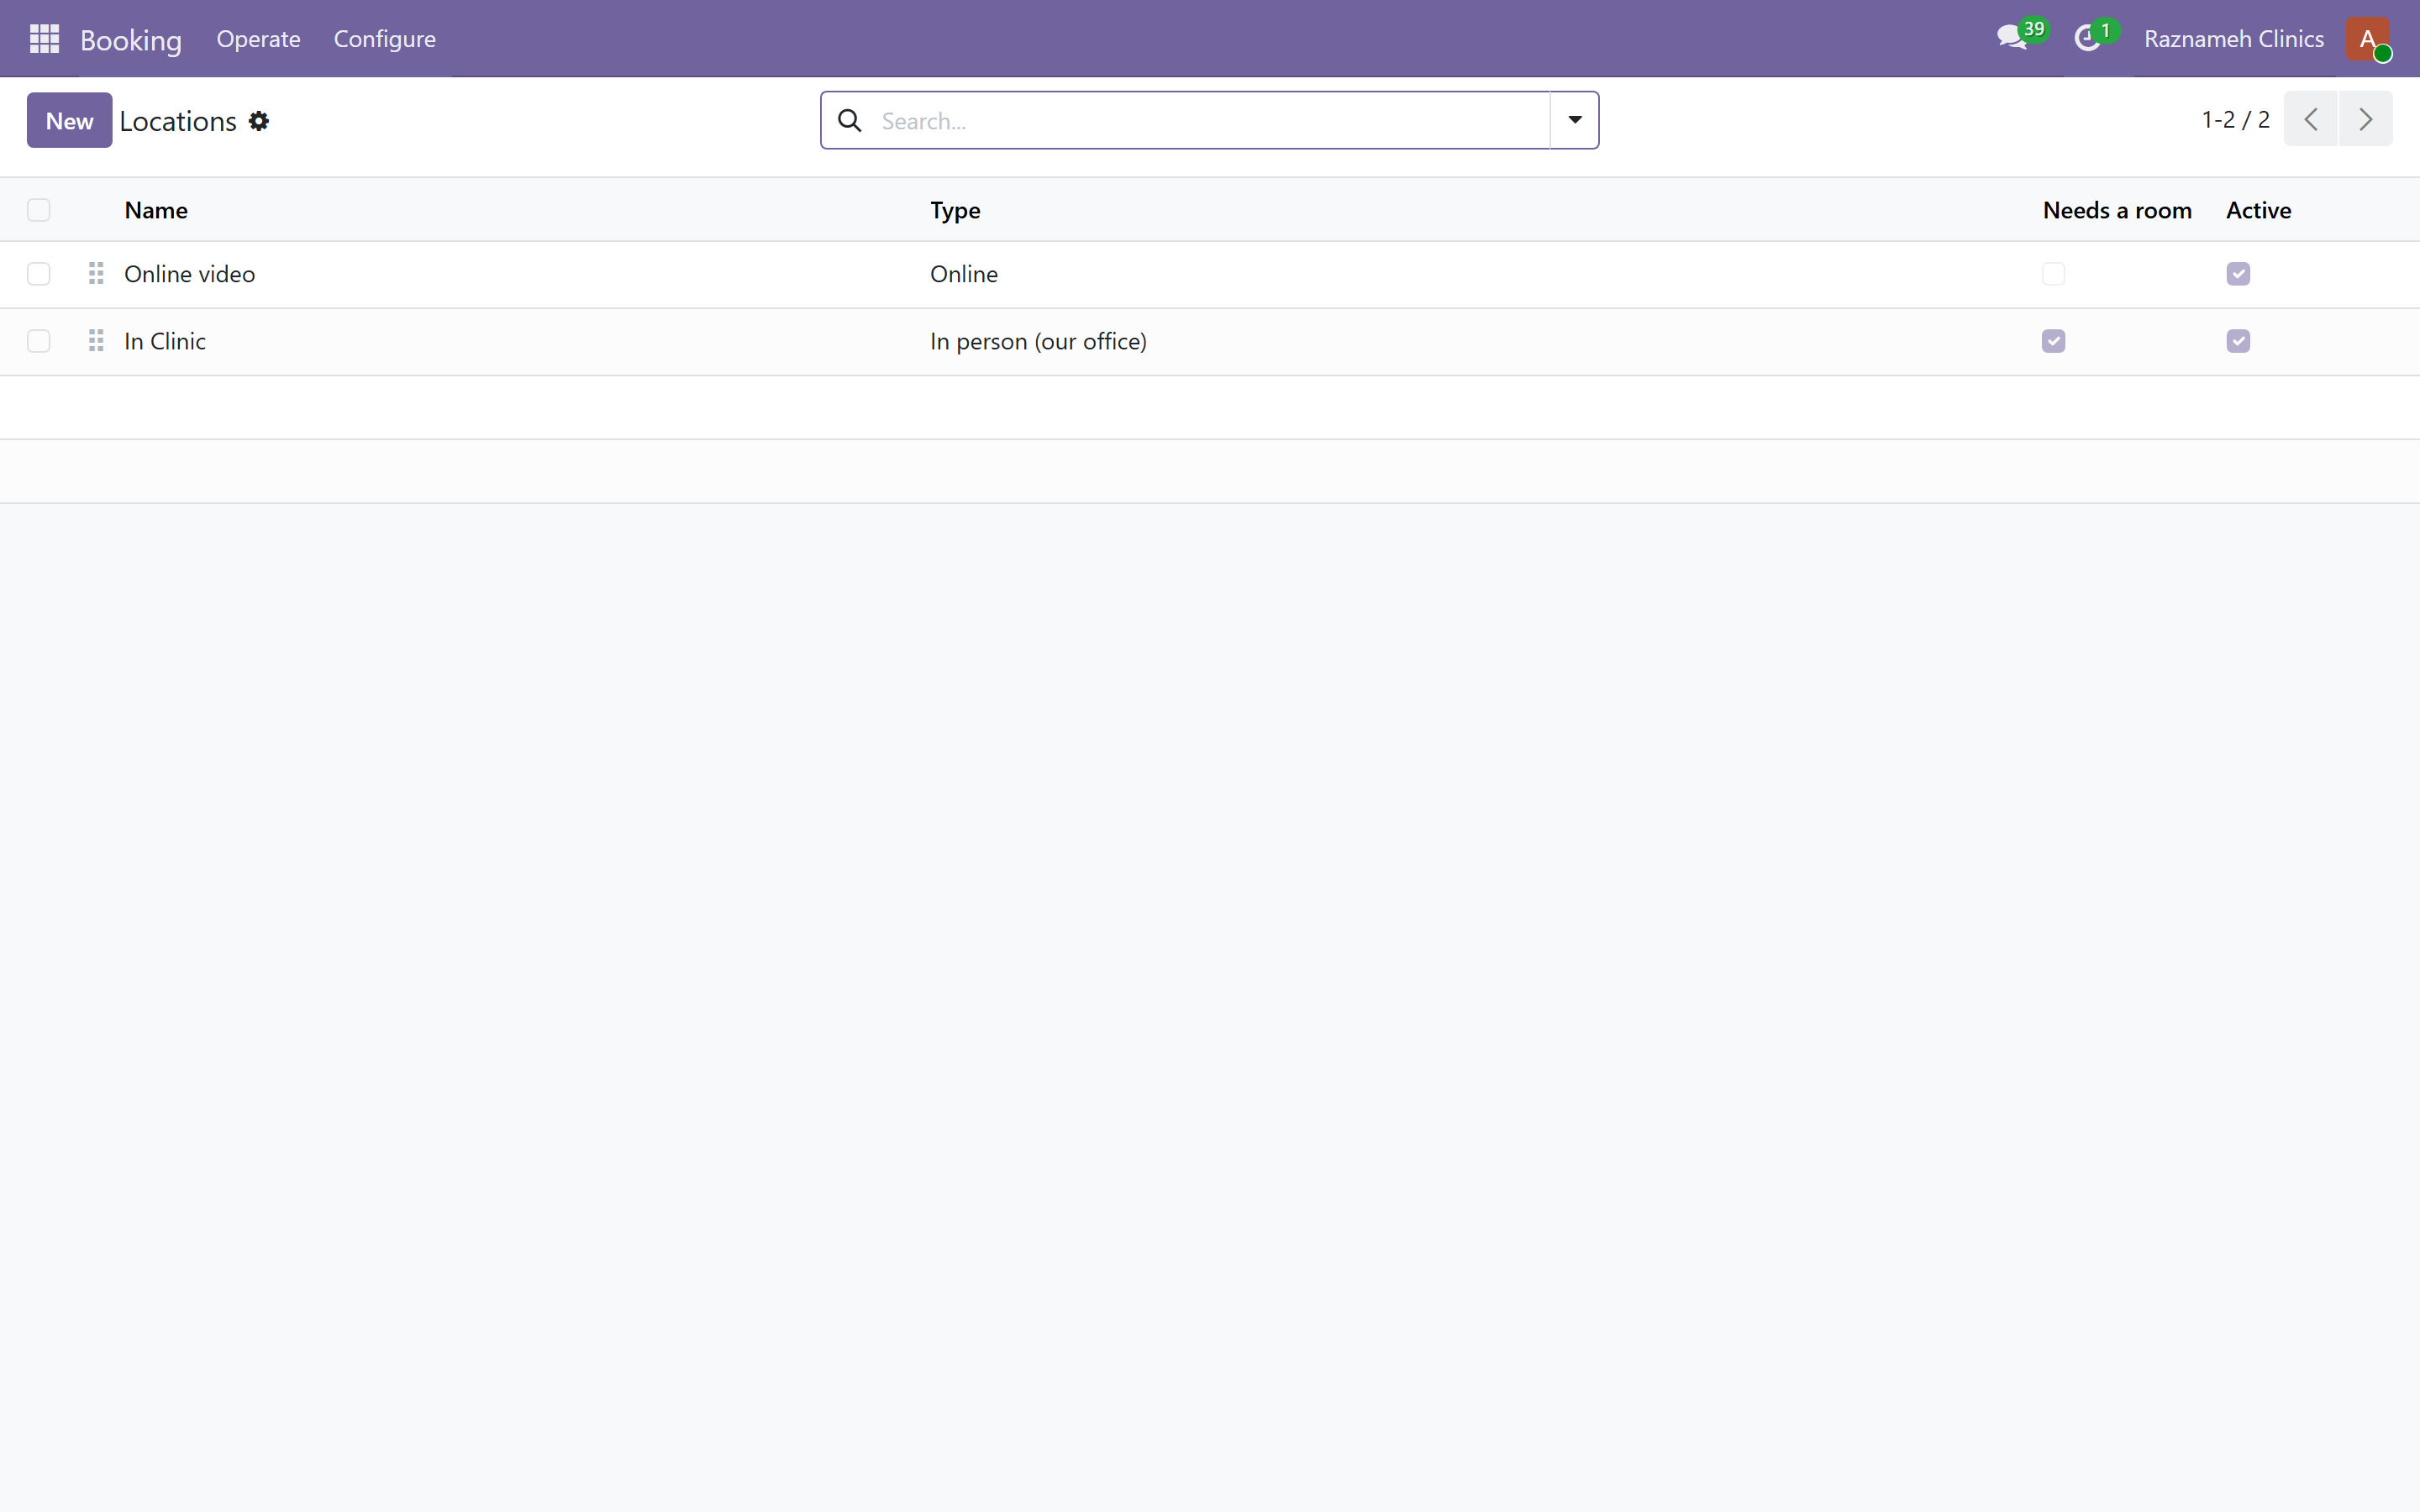
Task: Click the Locations gear settings icon
Action: (259, 121)
